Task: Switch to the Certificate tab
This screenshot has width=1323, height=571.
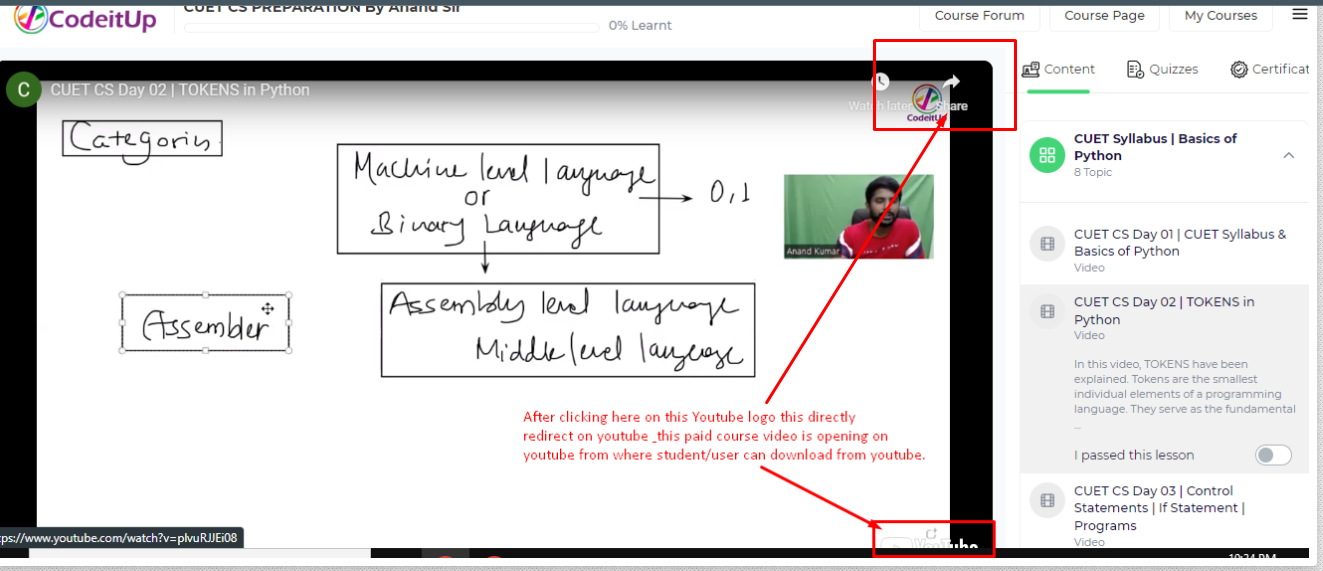Action: click(x=1270, y=69)
